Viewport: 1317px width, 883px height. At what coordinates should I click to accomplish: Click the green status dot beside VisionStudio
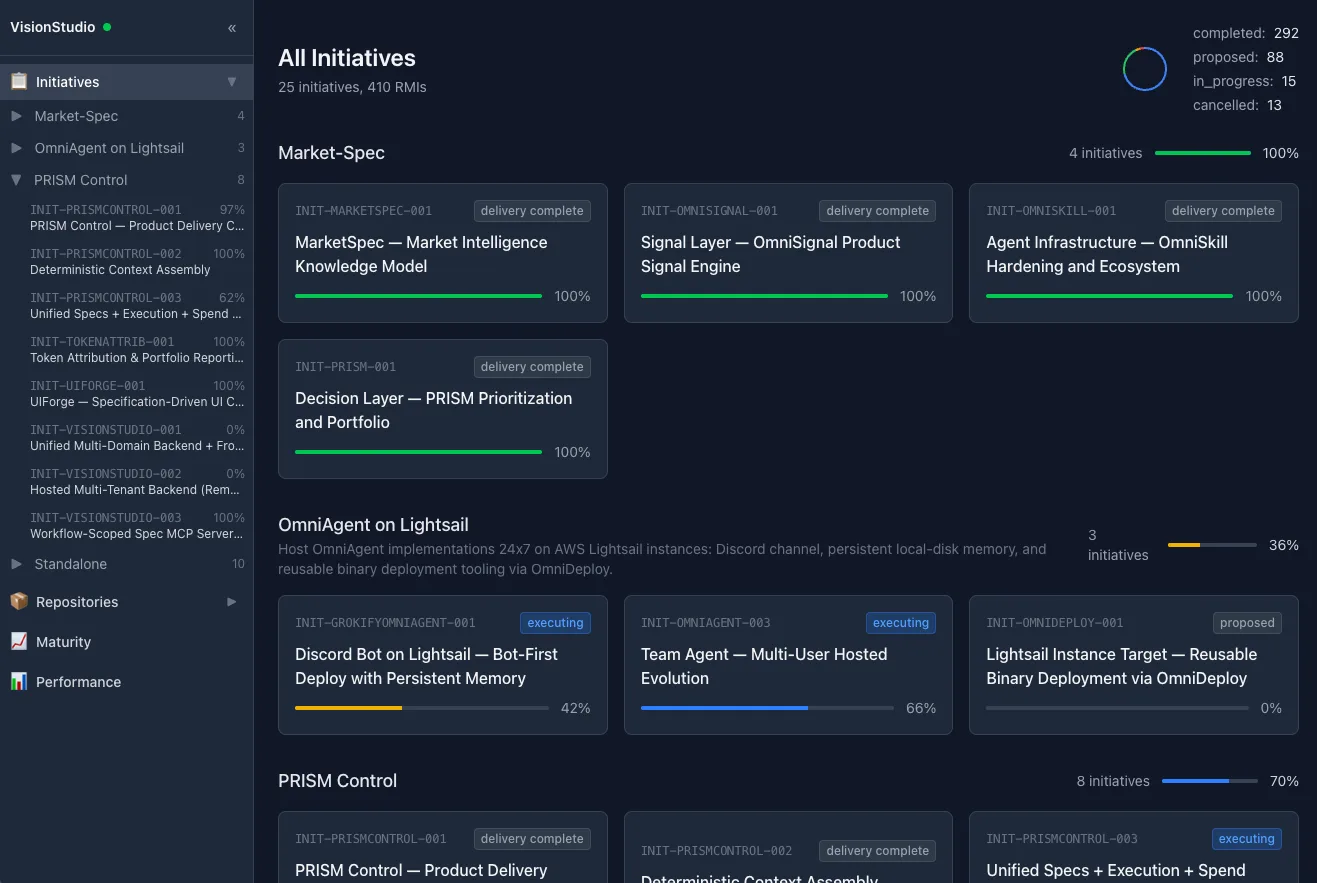point(107,27)
